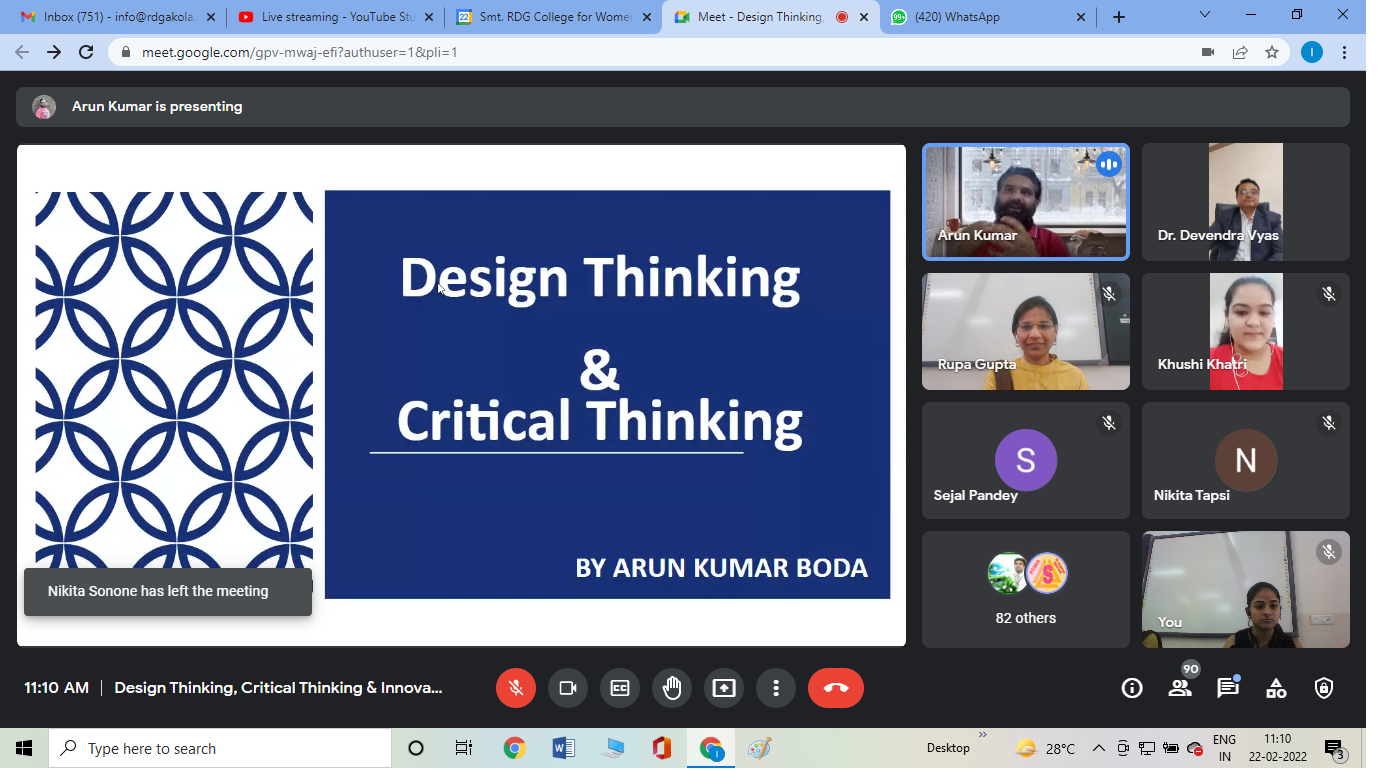The height and width of the screenshot is (784, 1384).
Task: Raise hand in the meeting
Action: coord(672,688)
